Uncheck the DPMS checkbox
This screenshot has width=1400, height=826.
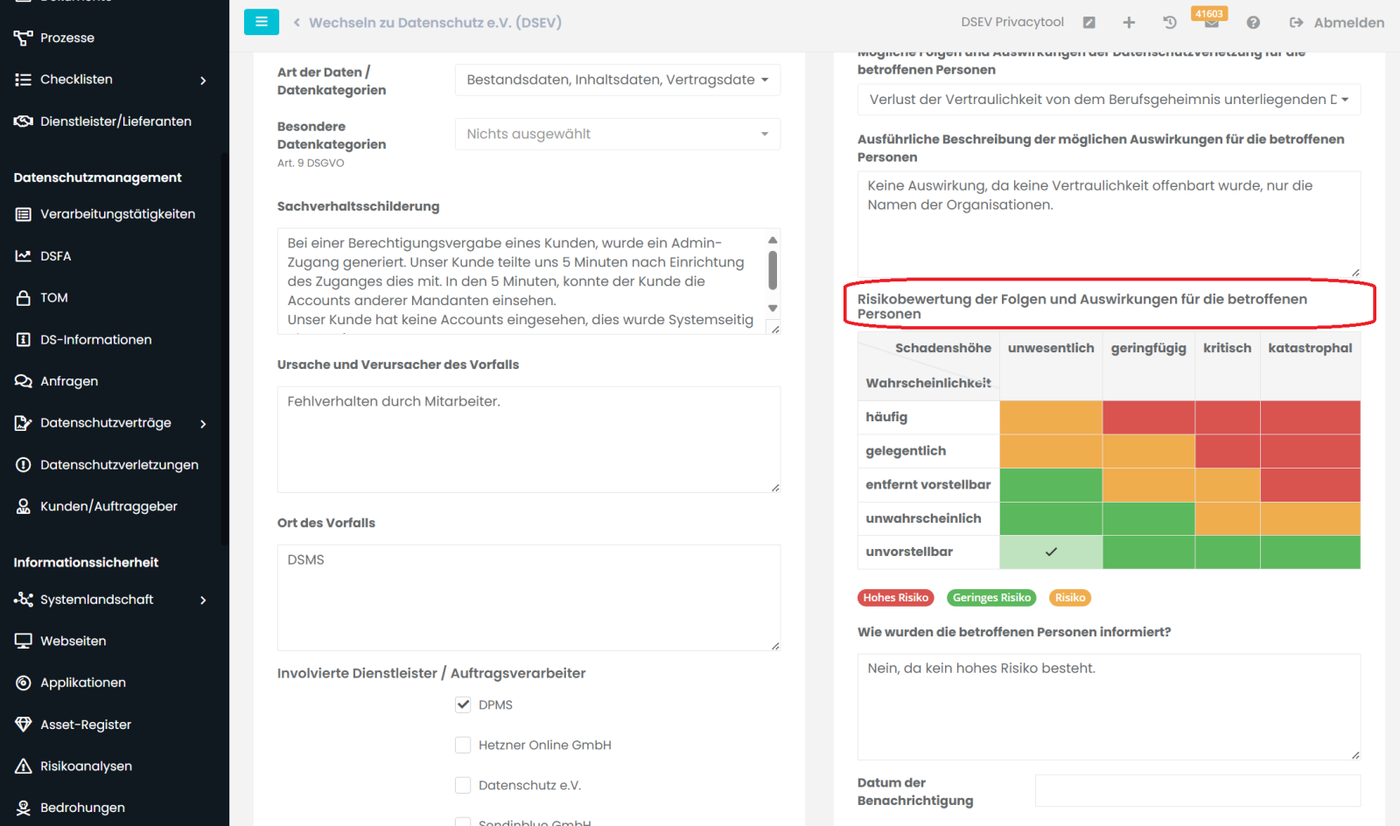(463, 705)
